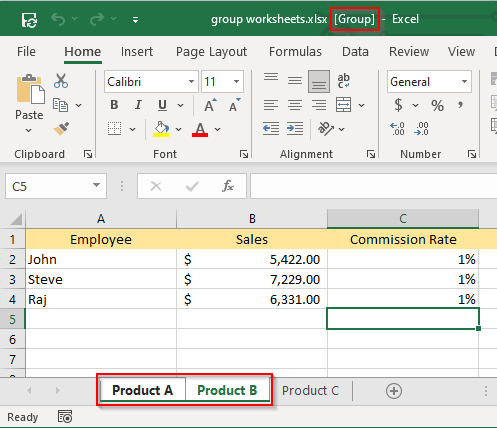Viewport: 497px width, 428px height.
Task: Center text horizontally
Action: tap(295, 105)
